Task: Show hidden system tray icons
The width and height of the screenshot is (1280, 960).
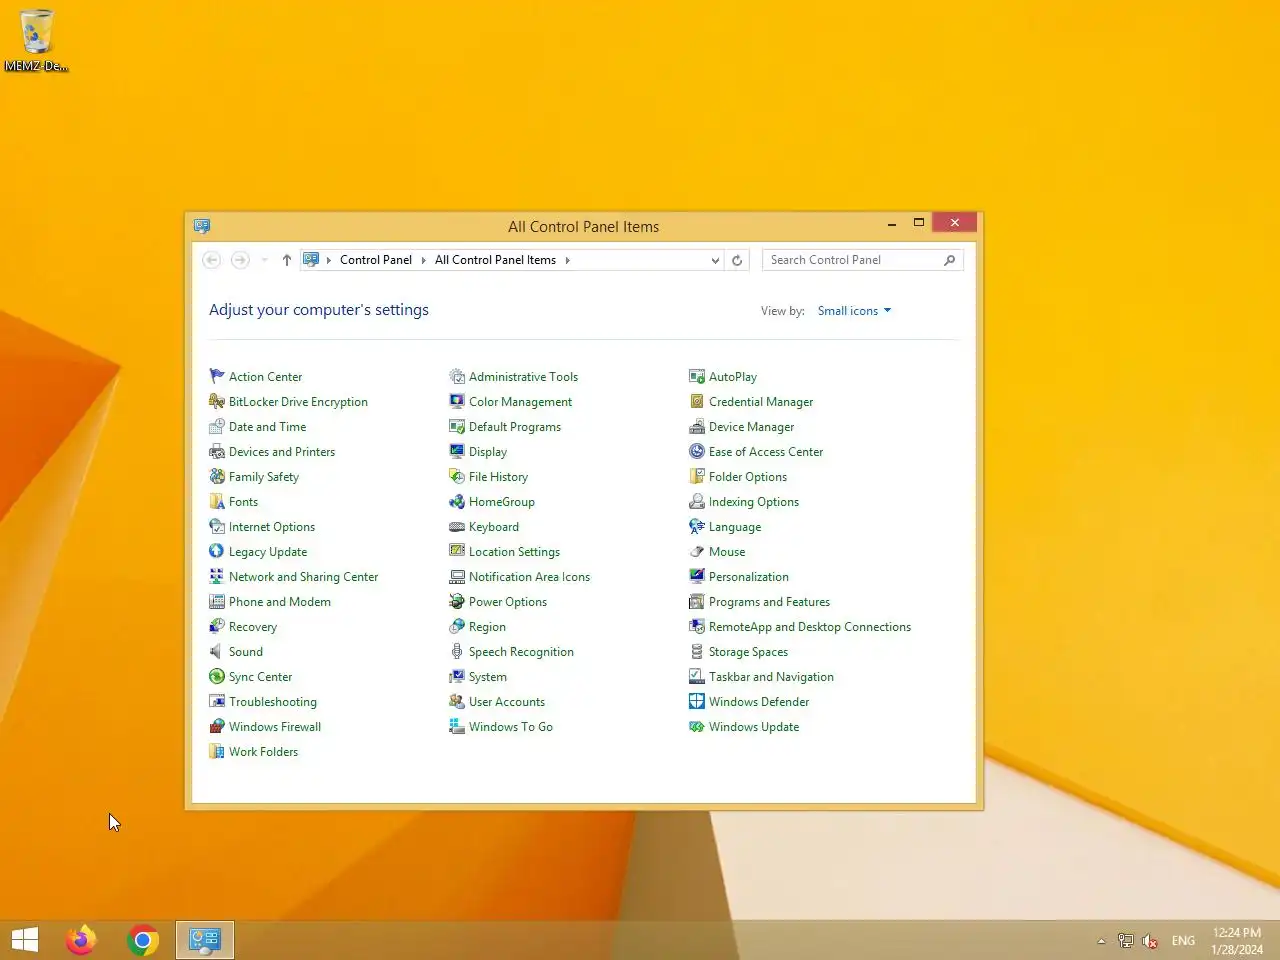Action: tap(1101, 941)
